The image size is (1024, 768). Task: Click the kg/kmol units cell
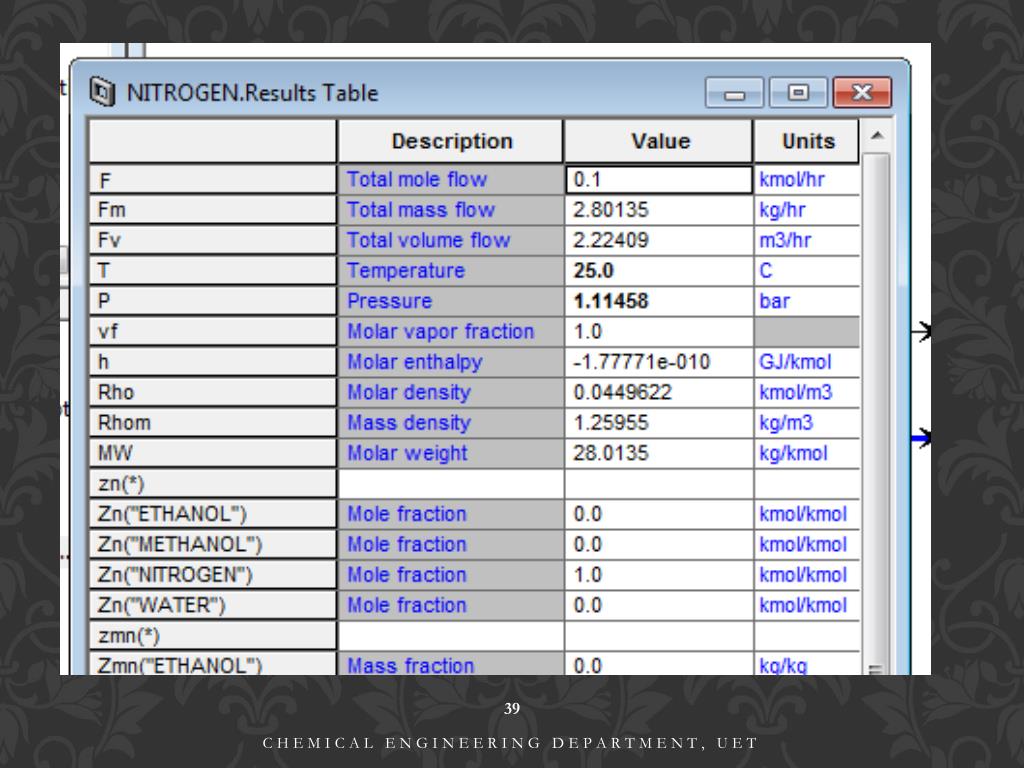(x=807, y=453)
